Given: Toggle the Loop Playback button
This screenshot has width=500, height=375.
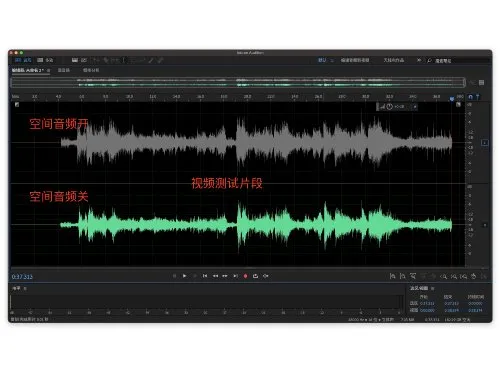Looking at the screenshot, I should point(256,276).
